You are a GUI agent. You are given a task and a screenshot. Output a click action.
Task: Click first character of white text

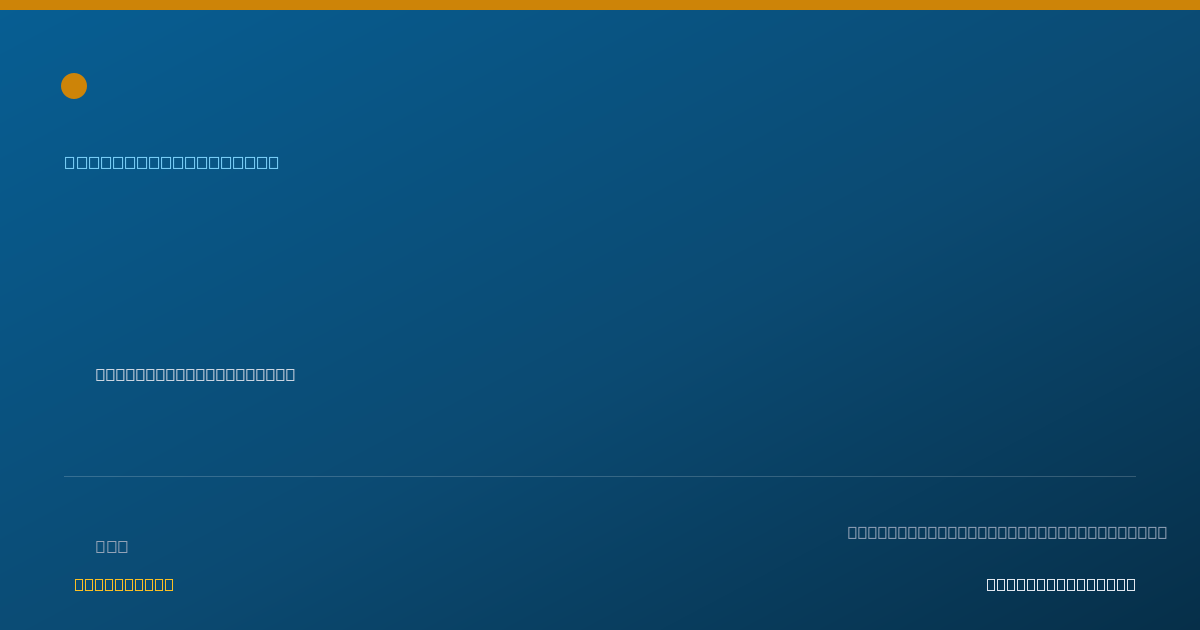click(x=992, y=584)
